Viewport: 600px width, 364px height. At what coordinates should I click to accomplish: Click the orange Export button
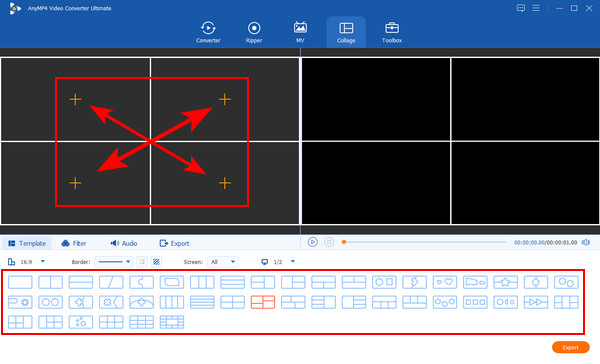click(x=570, y=348)
